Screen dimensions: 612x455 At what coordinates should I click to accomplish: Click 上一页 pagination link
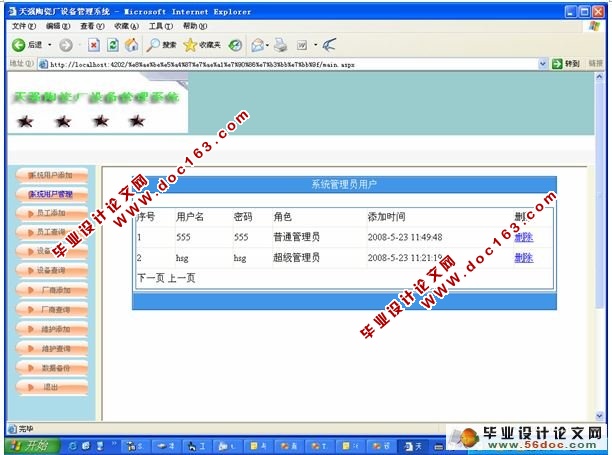click(x=181, y=278)
